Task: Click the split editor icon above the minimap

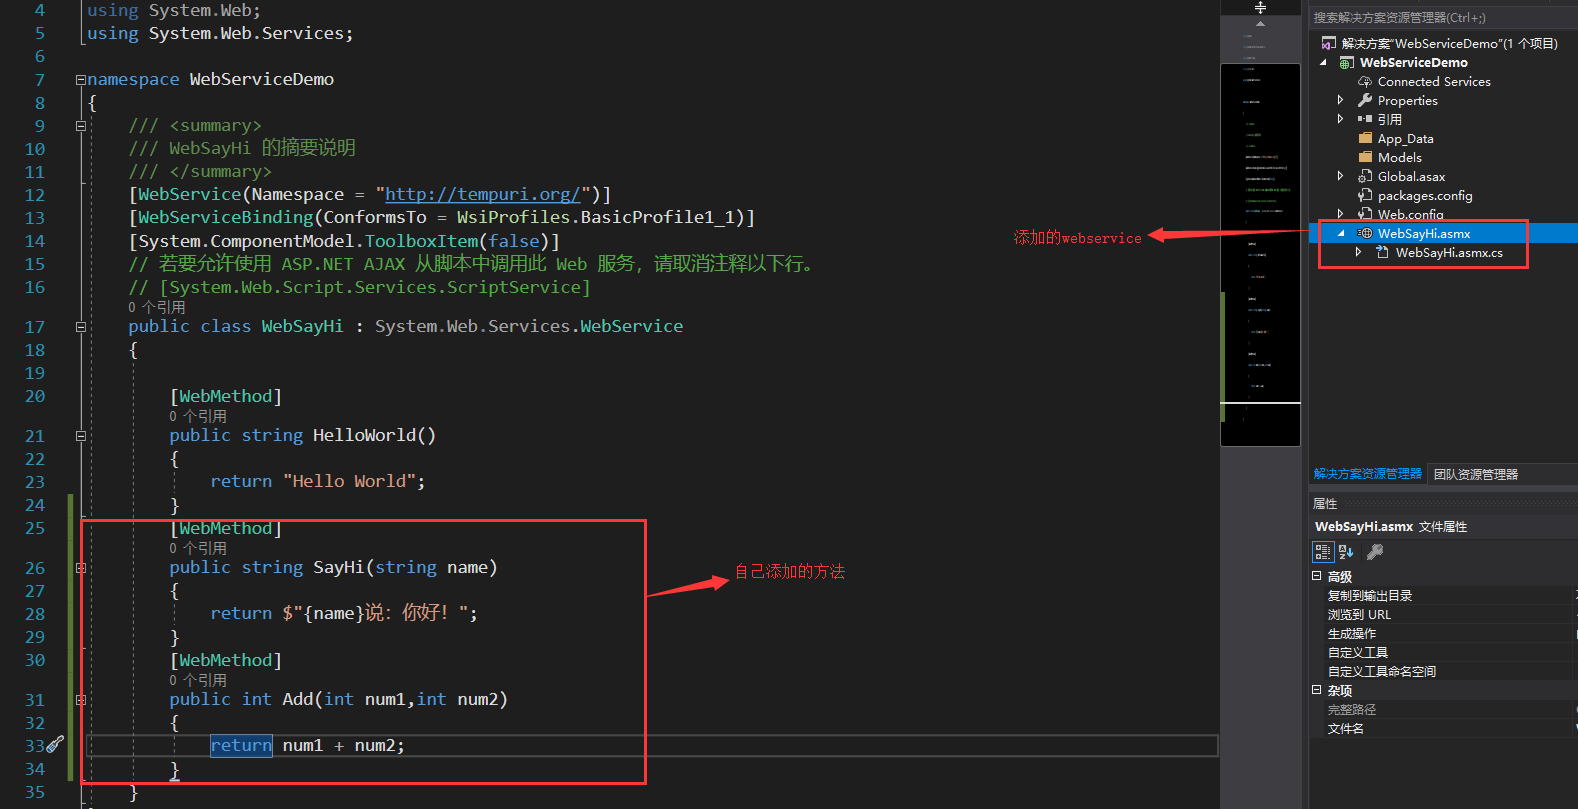Action: coord(1260,8)
